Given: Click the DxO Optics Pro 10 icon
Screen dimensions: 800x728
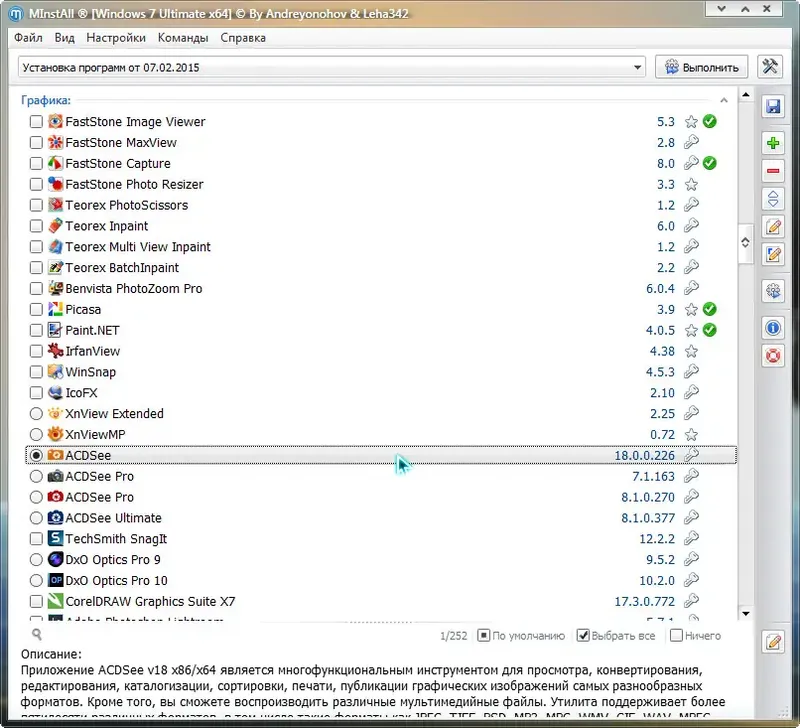Looking at the screenshot, I should (55, 580).
